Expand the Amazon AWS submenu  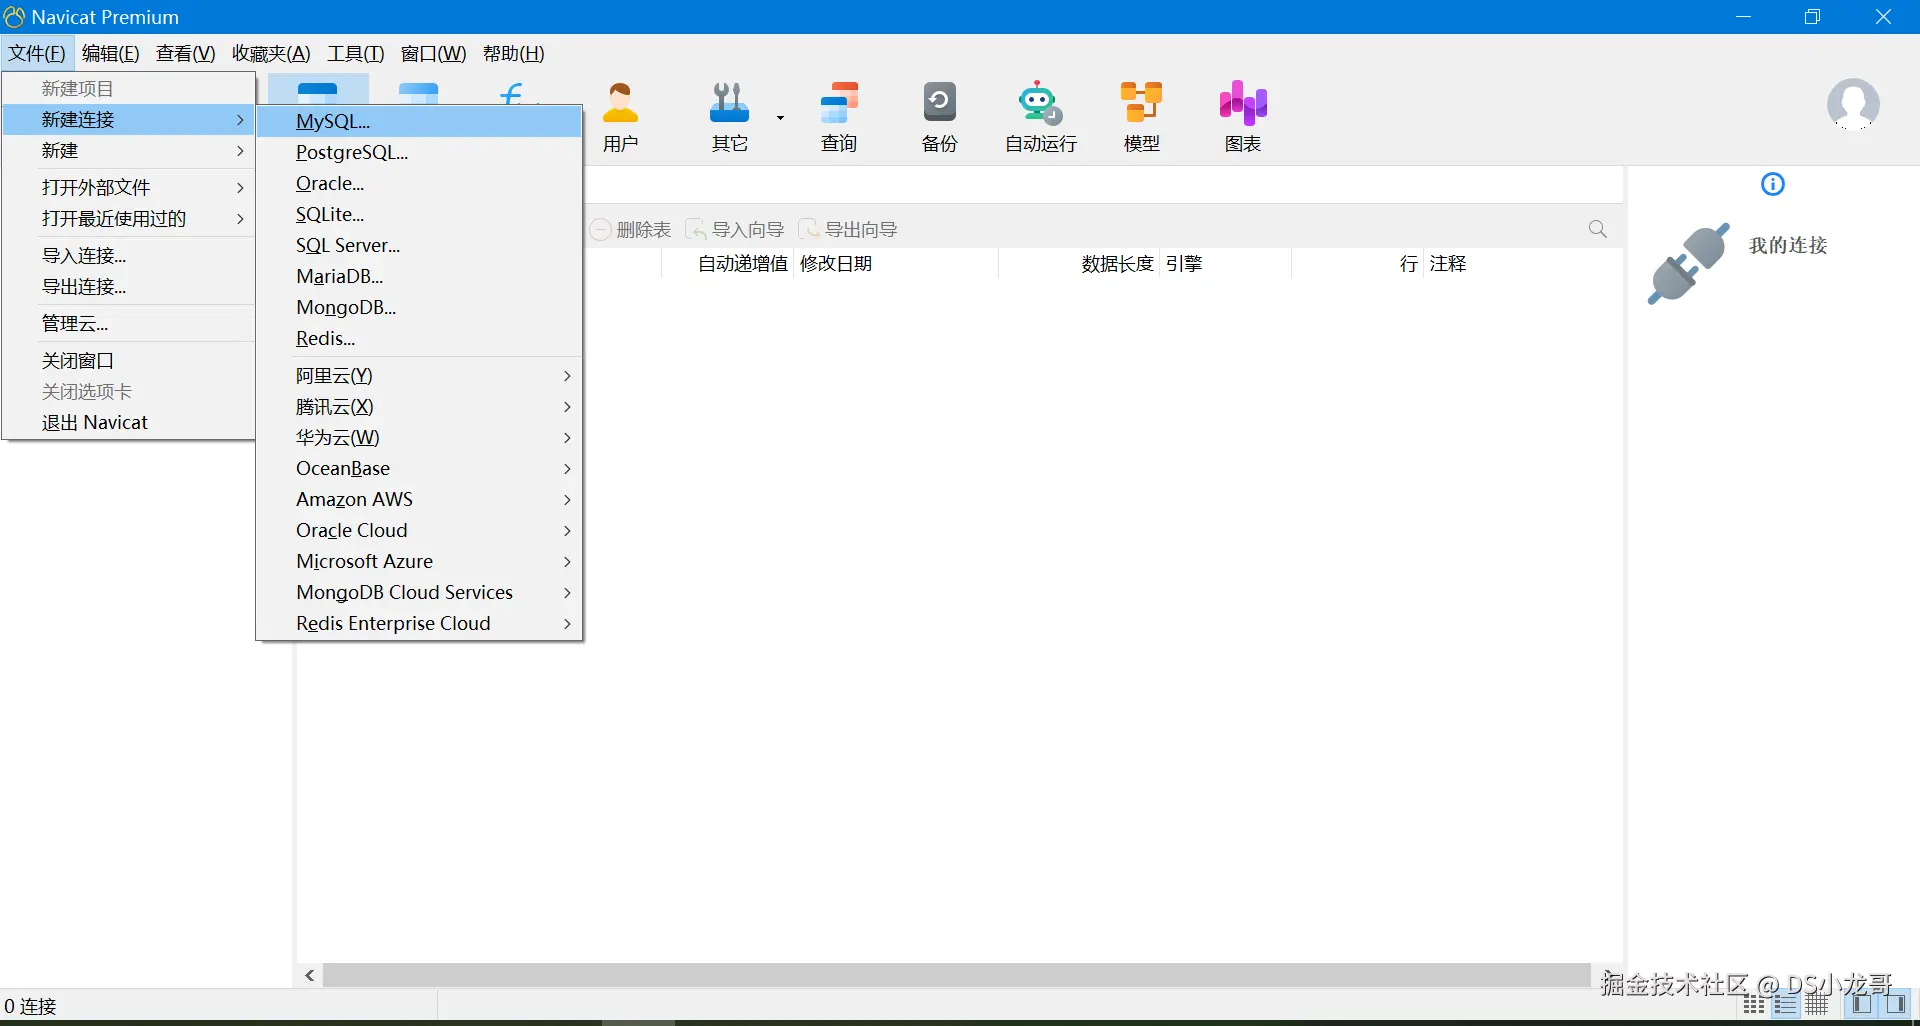[x=420, y=500]
